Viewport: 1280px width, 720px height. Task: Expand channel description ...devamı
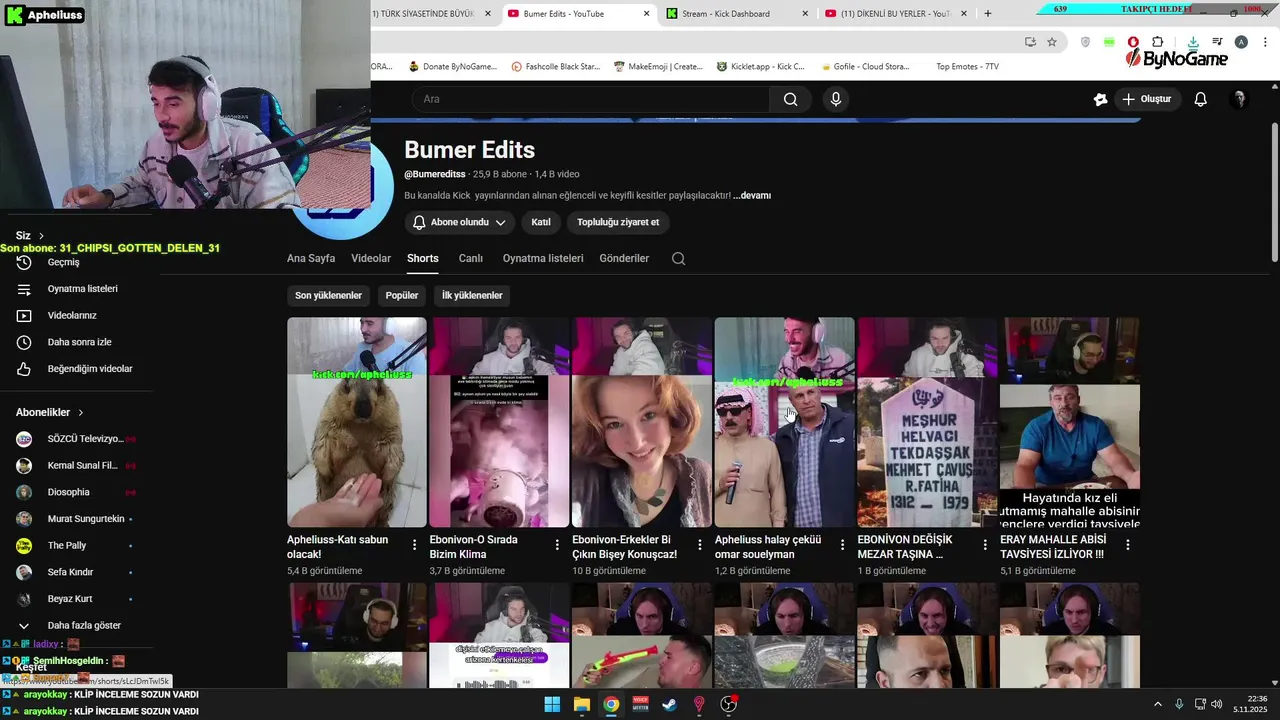[x=752, y=196]
